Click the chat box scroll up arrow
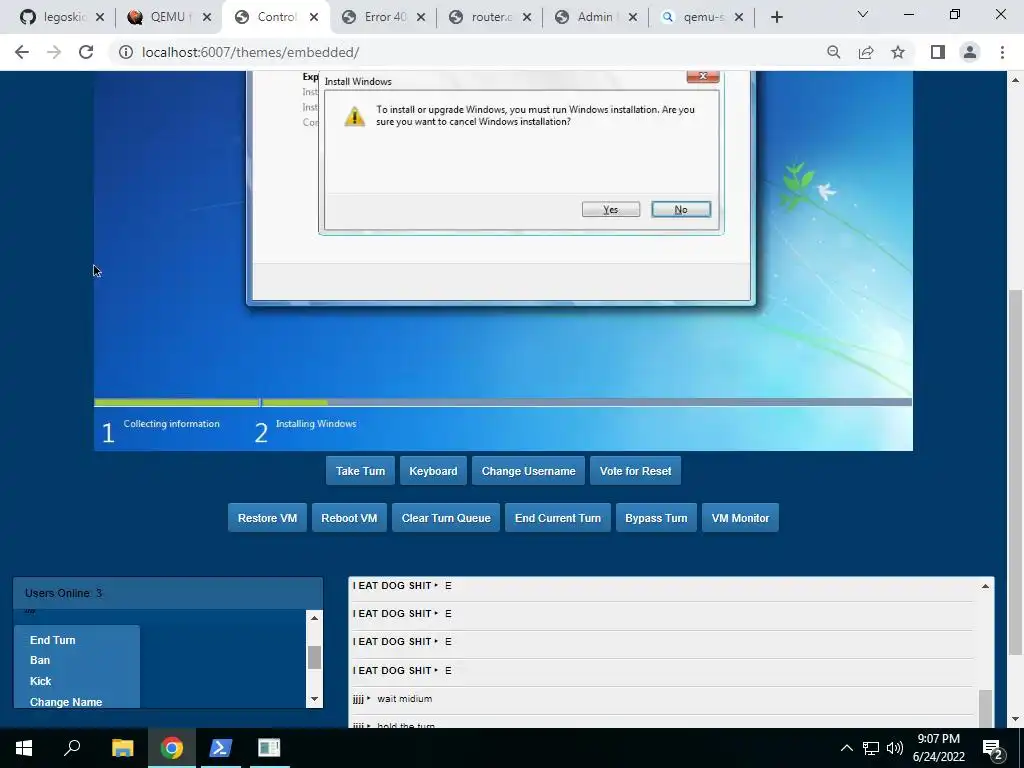This screenshot has width=1024, height=768. tap(985, 586)
